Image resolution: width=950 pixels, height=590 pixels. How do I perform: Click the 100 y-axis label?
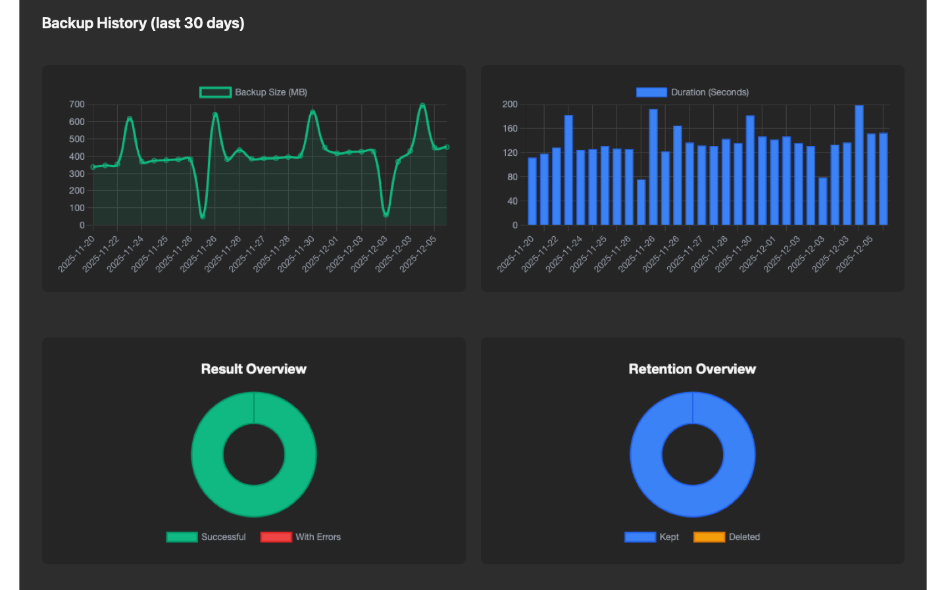(x=77, y=208)
